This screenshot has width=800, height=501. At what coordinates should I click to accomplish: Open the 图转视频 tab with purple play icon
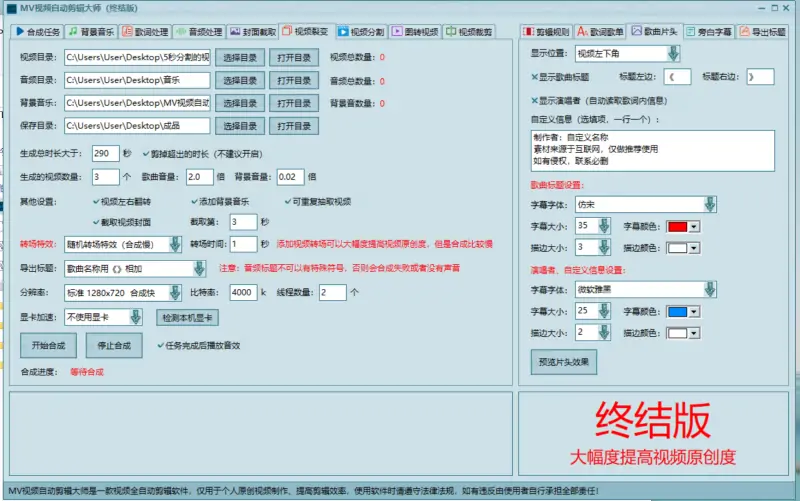click(x=415, y=32)
